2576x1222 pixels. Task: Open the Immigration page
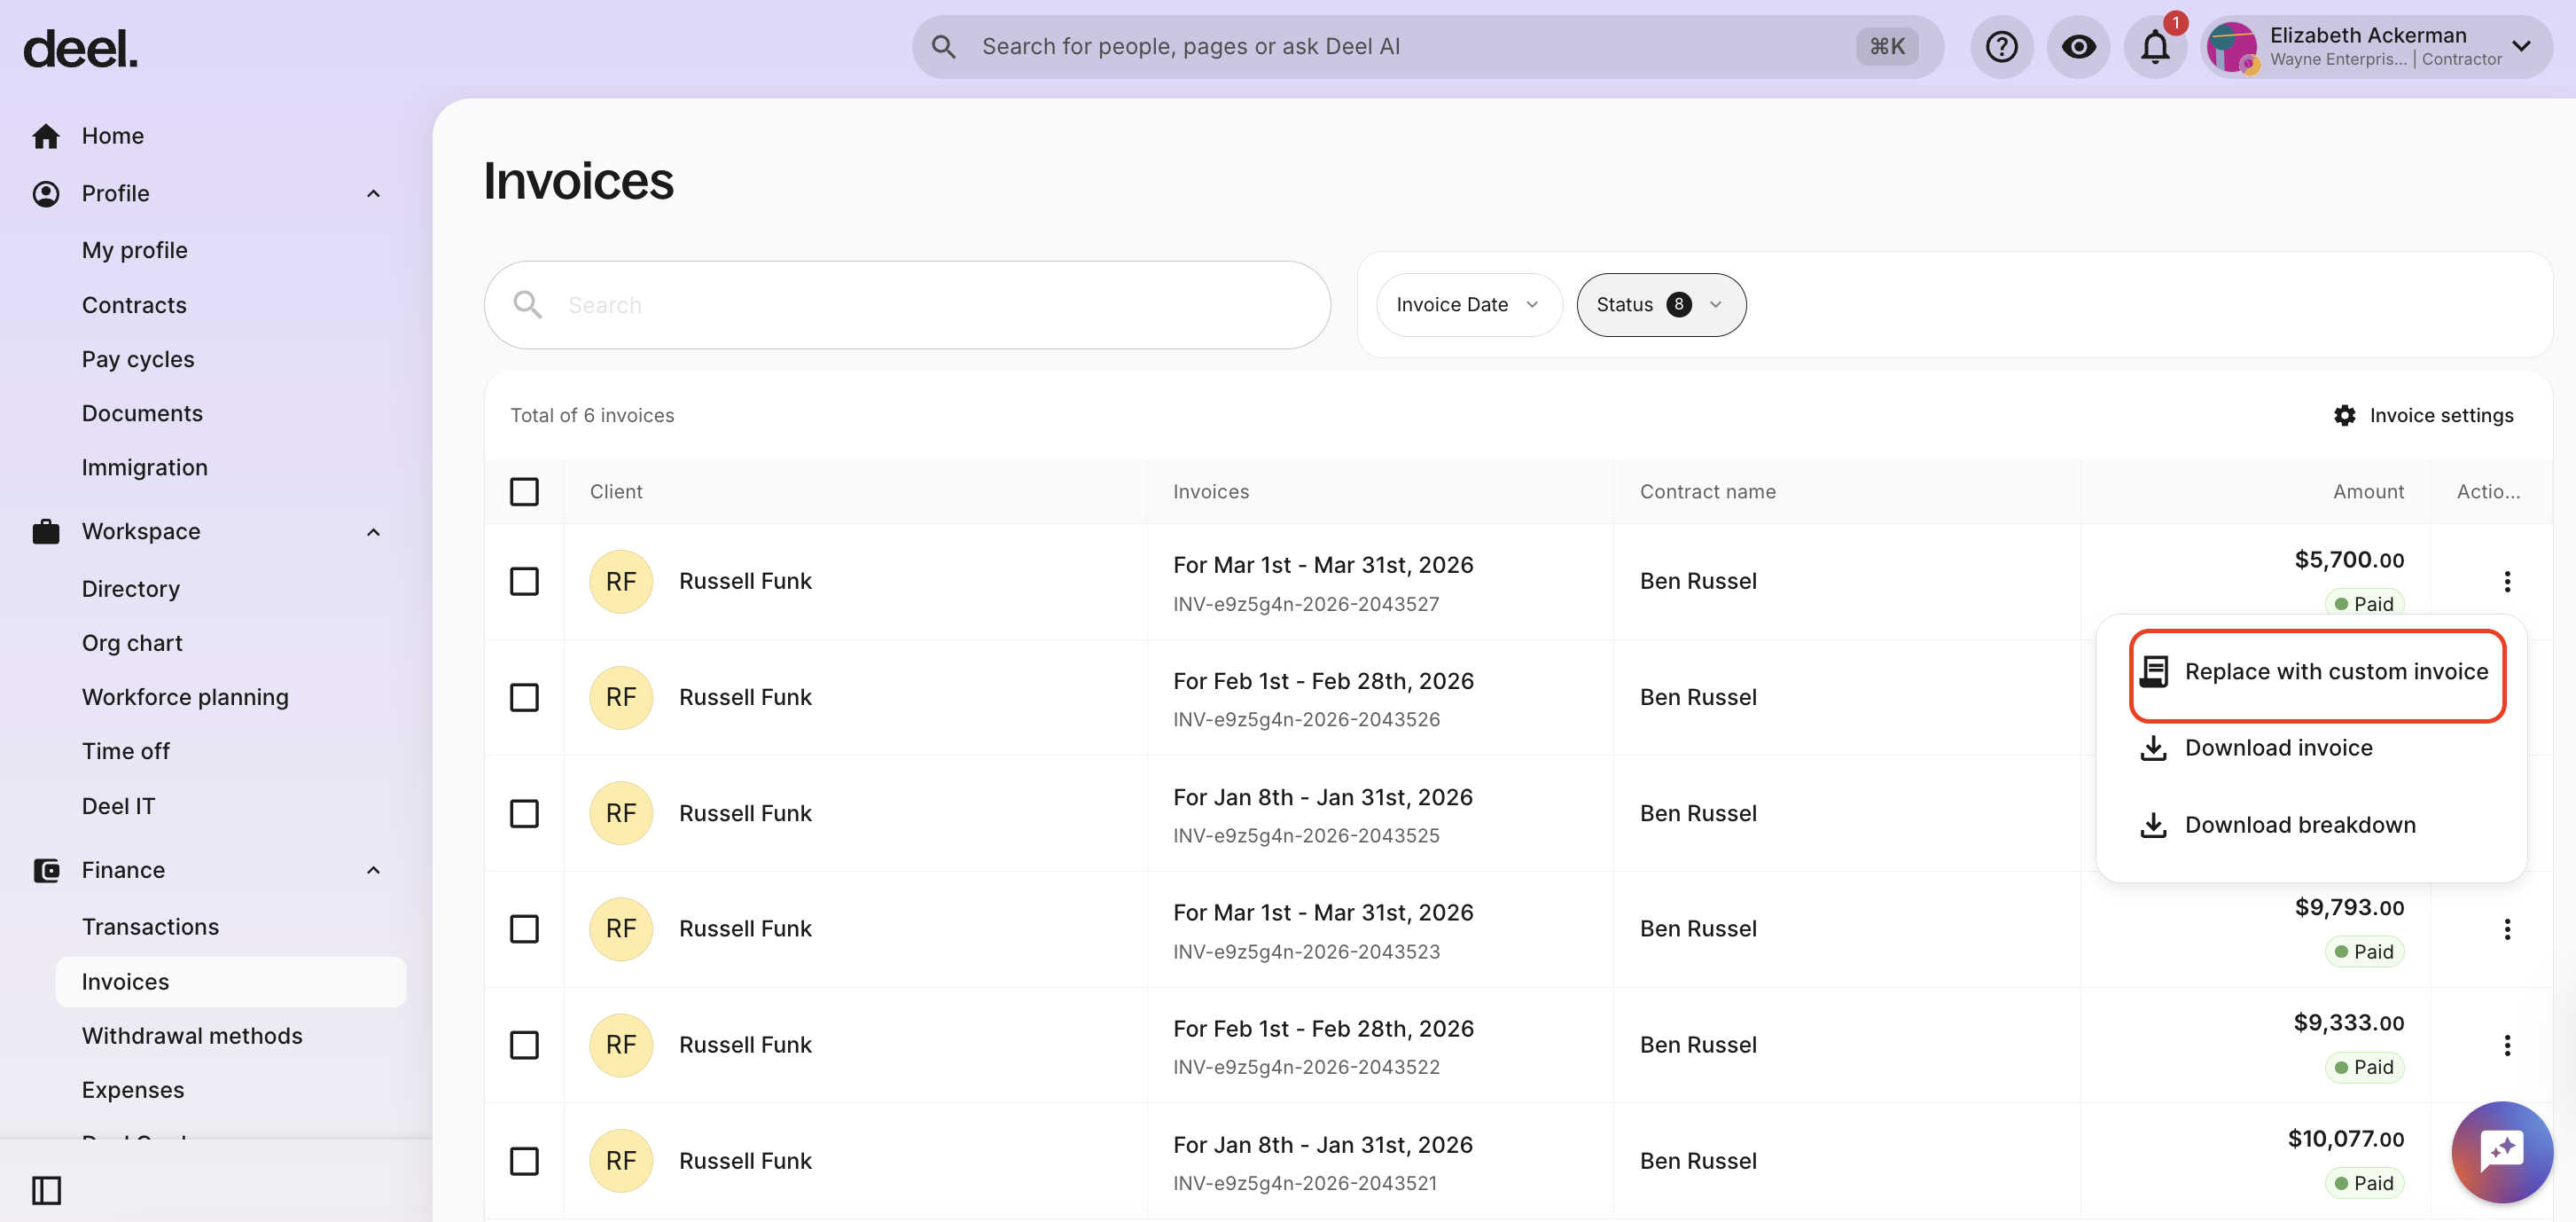coord(145,467)
